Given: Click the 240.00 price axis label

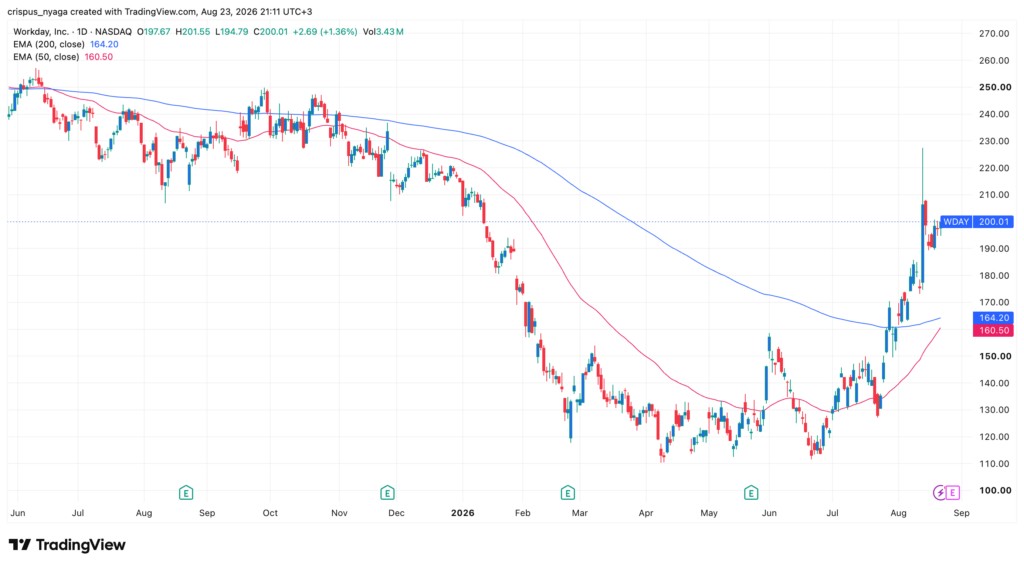Looking at the screenshot, I should click(994, 114).
